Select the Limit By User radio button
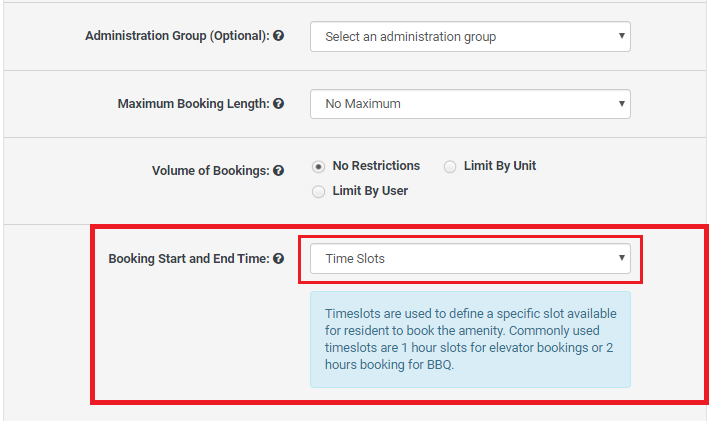The width and height of the screenshot is (713, 421). click(319, 191)
